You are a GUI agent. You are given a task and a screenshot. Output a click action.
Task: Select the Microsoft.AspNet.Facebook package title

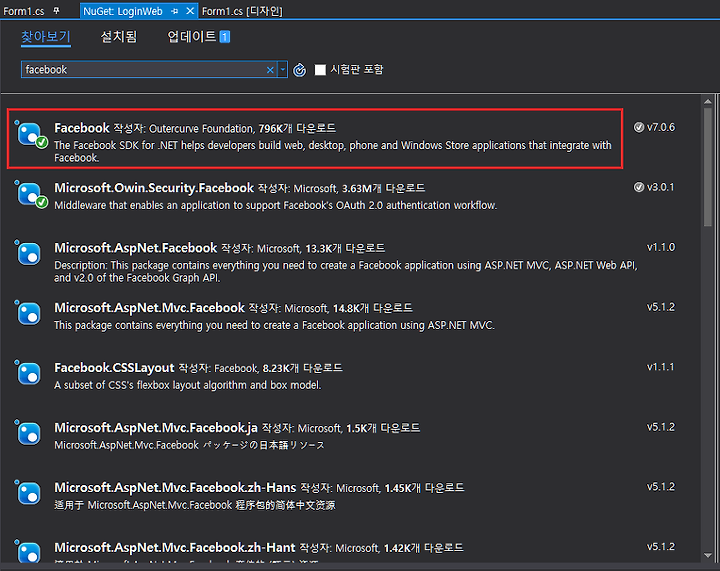[x=135, y=248]
